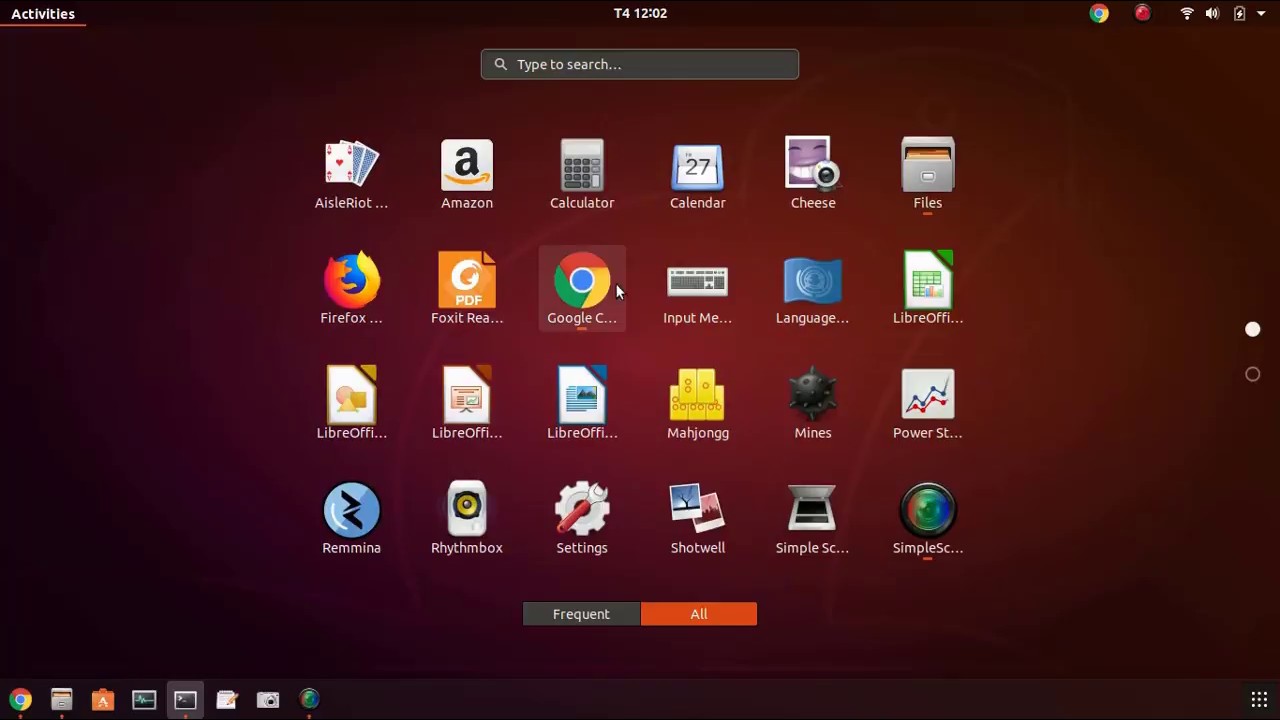Image resolution: width=1280 pixels, height=720 pixels.
Task: Open Files from the app grid
Action: [928, 175]
